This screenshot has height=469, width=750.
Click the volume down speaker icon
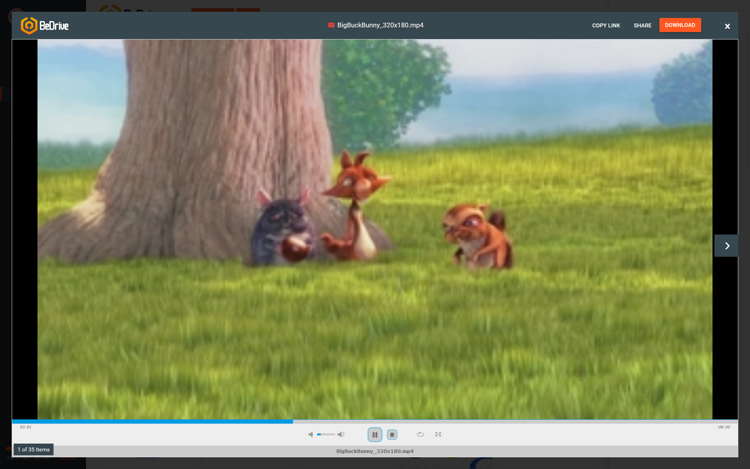(311, 434)
